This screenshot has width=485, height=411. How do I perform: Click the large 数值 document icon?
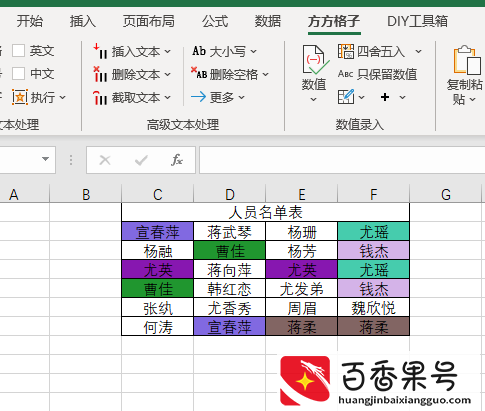315,60
